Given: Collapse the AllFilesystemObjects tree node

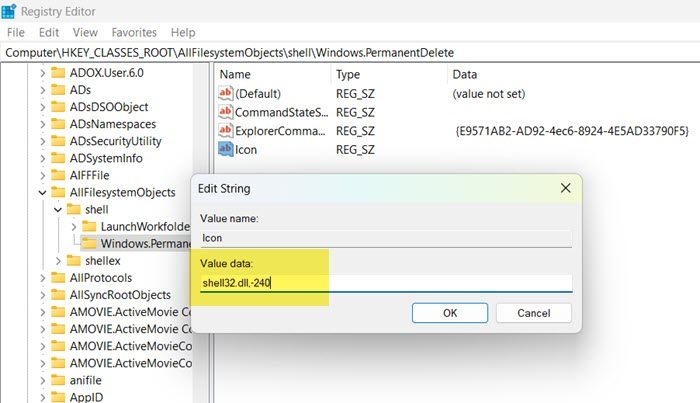Looking at the screenshot, I should point(41,192).
